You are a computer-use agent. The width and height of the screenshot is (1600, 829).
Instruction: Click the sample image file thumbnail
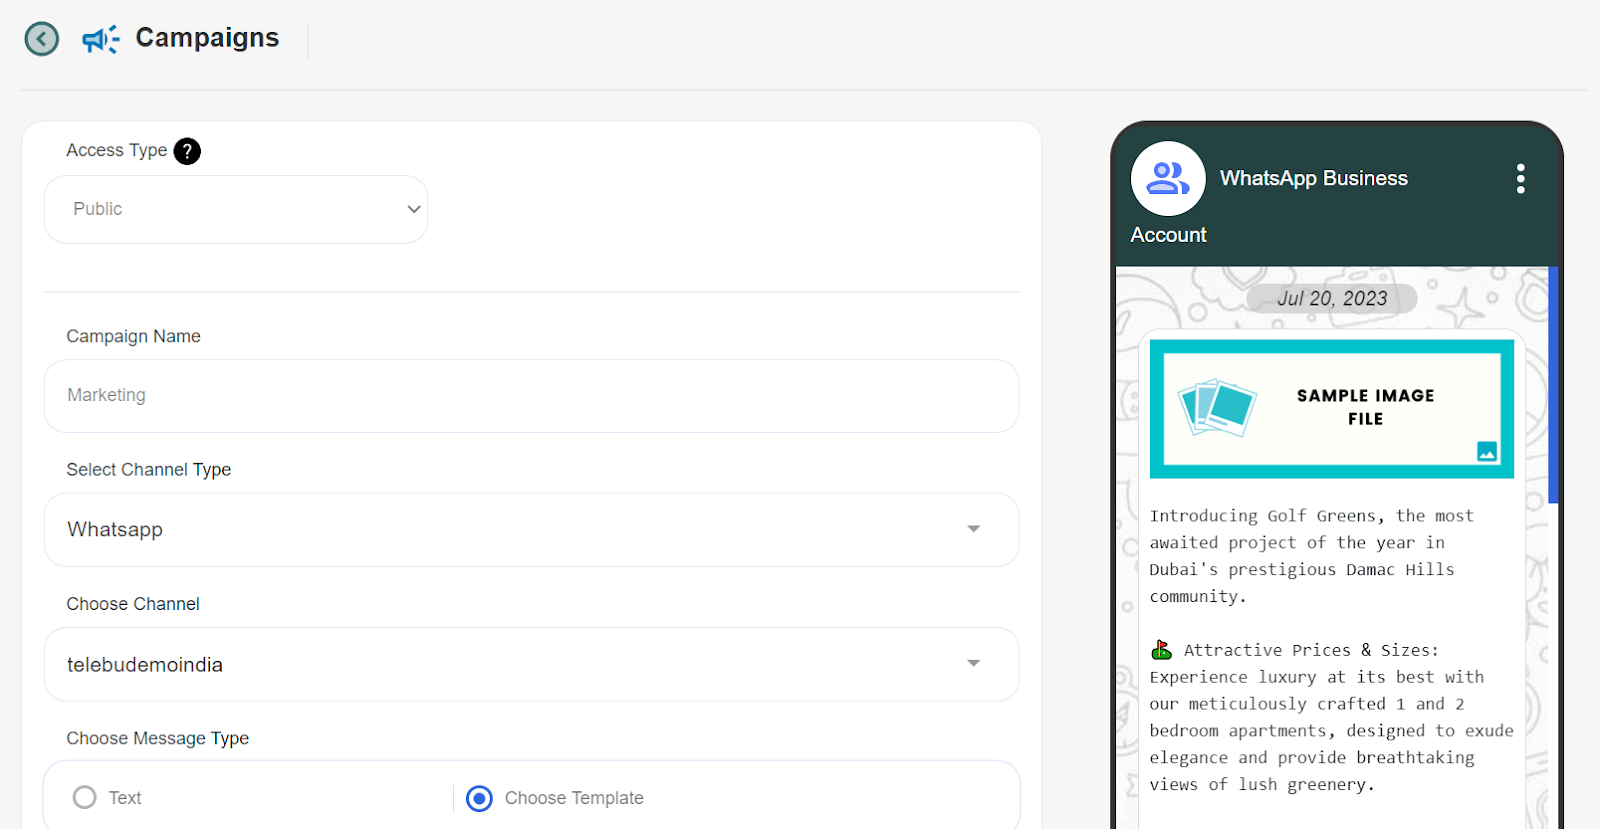click(x=1332, y=409)
